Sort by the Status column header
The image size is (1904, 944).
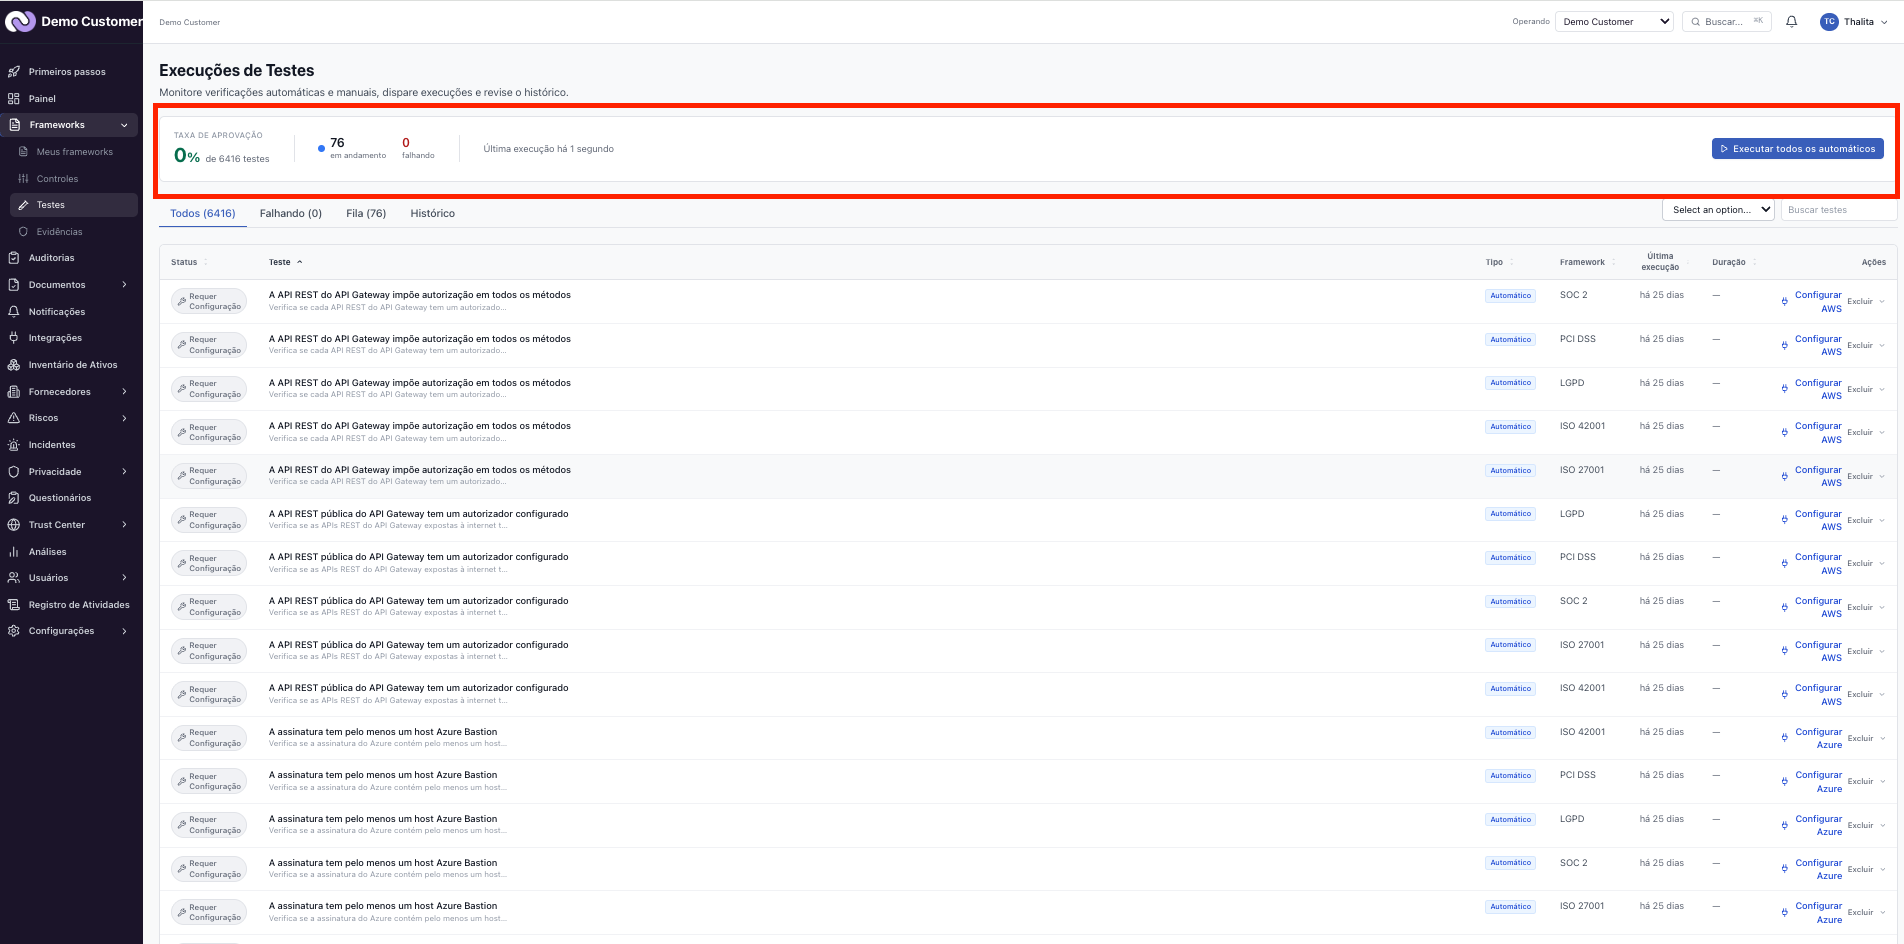[x=189, y=262]
